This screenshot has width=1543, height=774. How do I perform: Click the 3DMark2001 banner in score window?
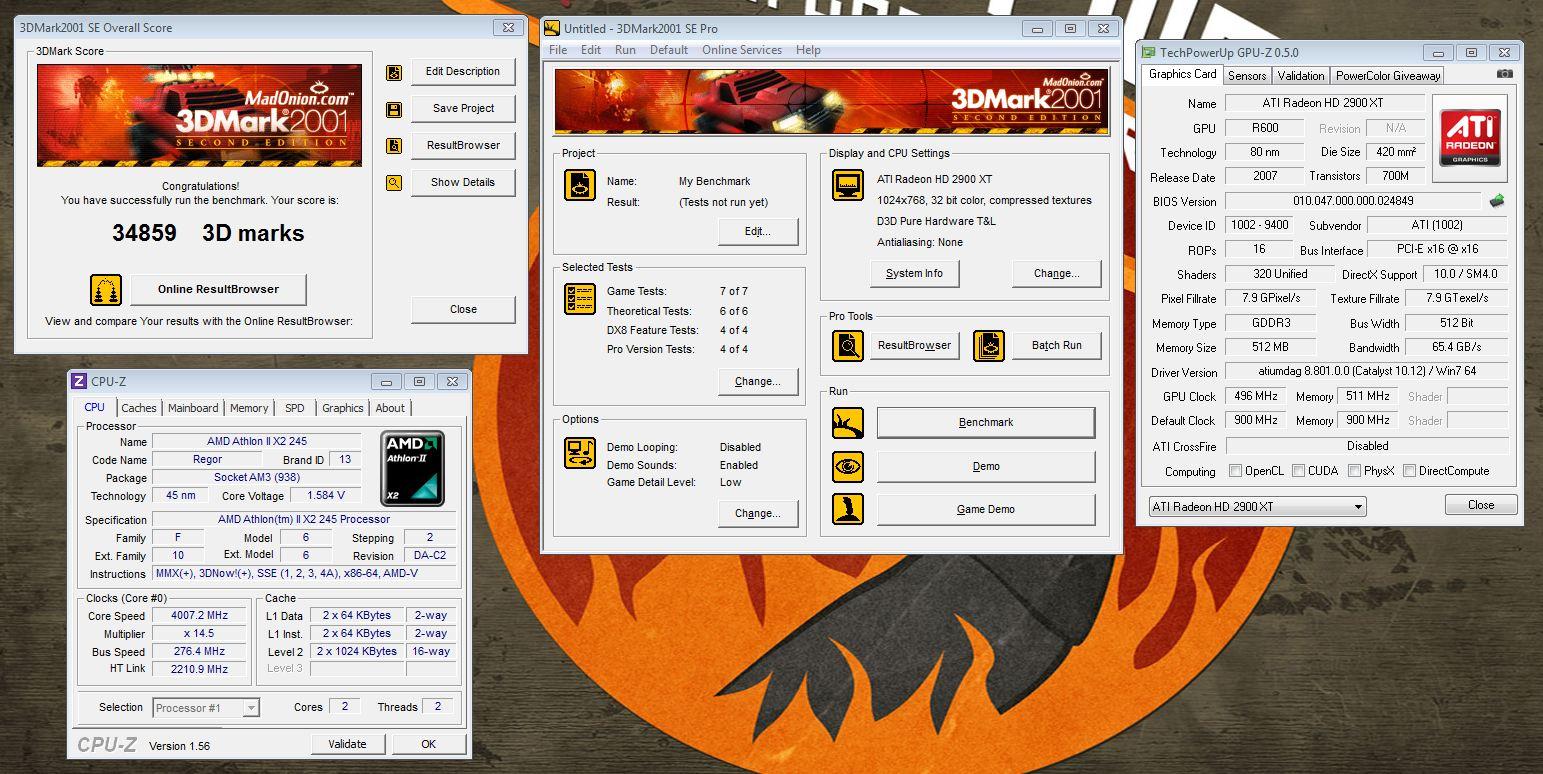(x=200, y=115)
